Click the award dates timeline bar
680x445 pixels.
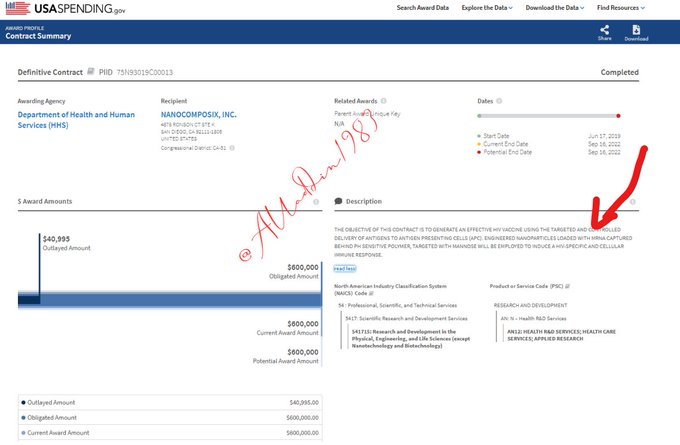pos(549,116)
